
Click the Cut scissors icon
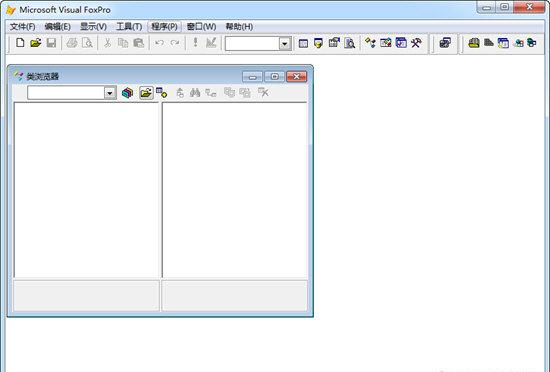(x=107, y=43)
